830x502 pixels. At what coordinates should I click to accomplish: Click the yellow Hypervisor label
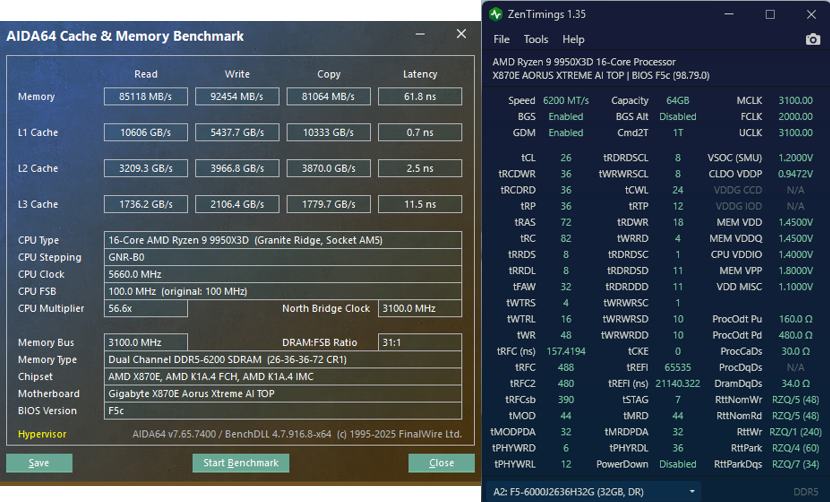[42, 434]
